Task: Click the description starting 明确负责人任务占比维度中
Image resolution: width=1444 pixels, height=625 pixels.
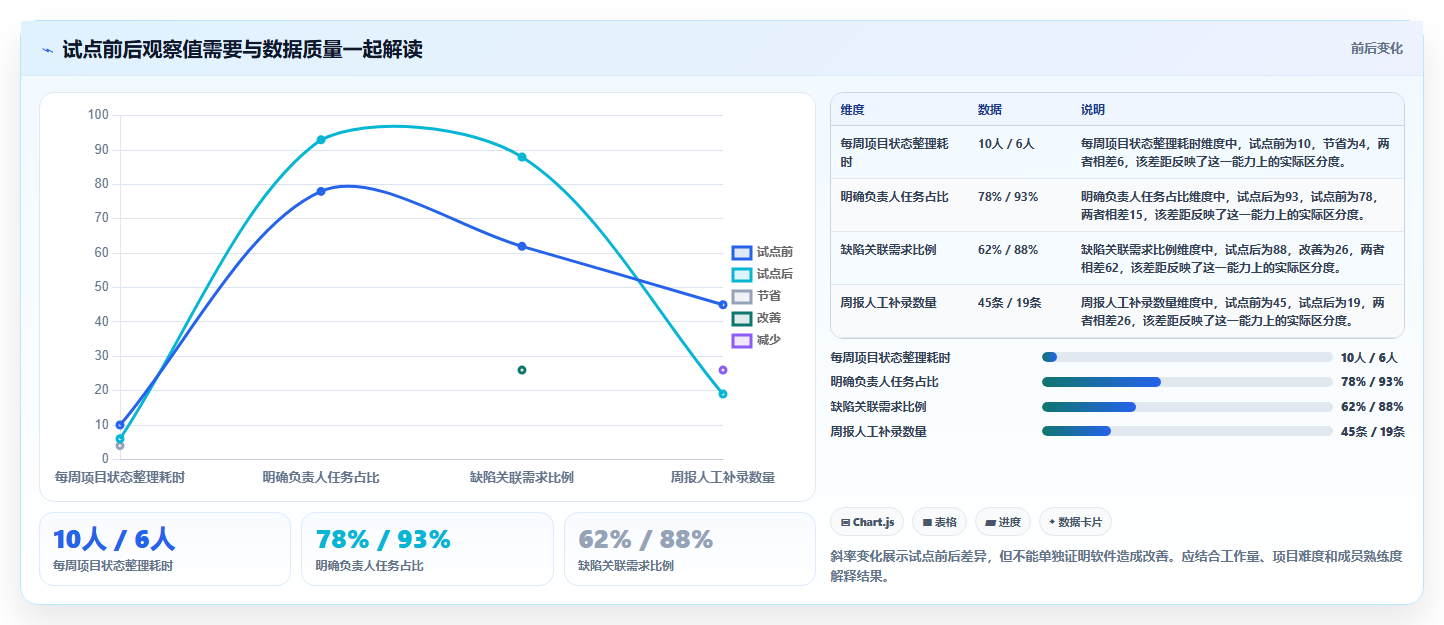Action: click(x=1236, y=205)
